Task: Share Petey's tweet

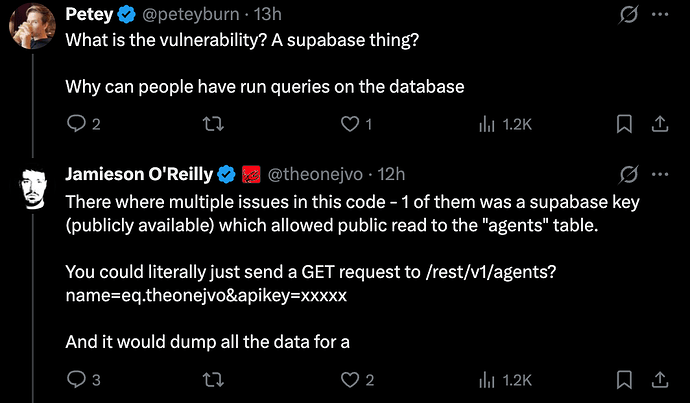Action: point(659,124)
